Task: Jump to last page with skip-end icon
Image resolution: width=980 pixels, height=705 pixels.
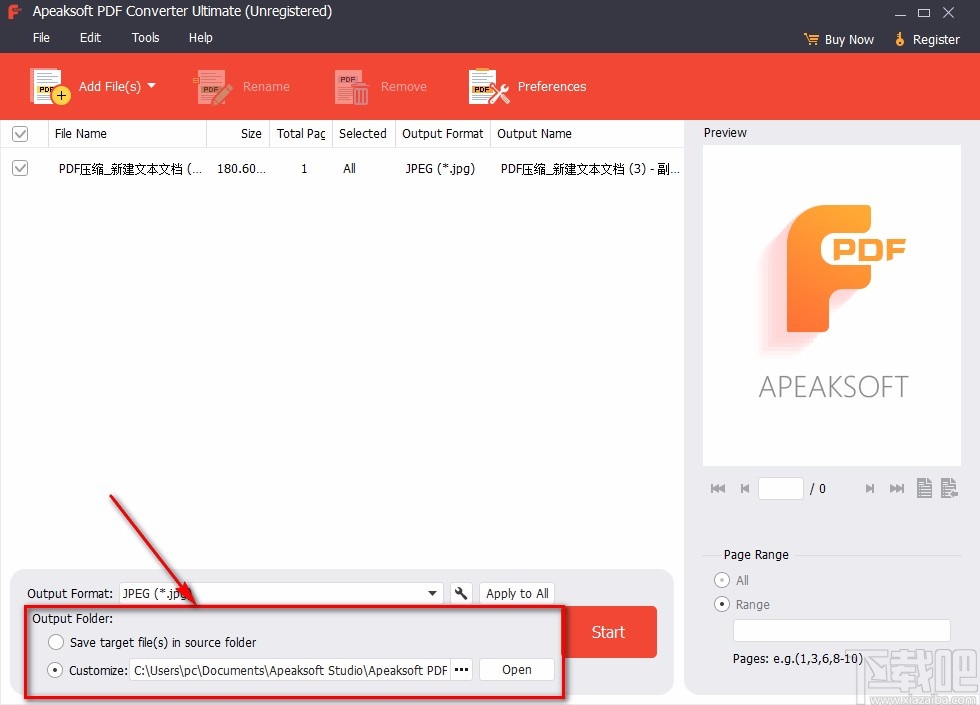Action: pos(896,488)
